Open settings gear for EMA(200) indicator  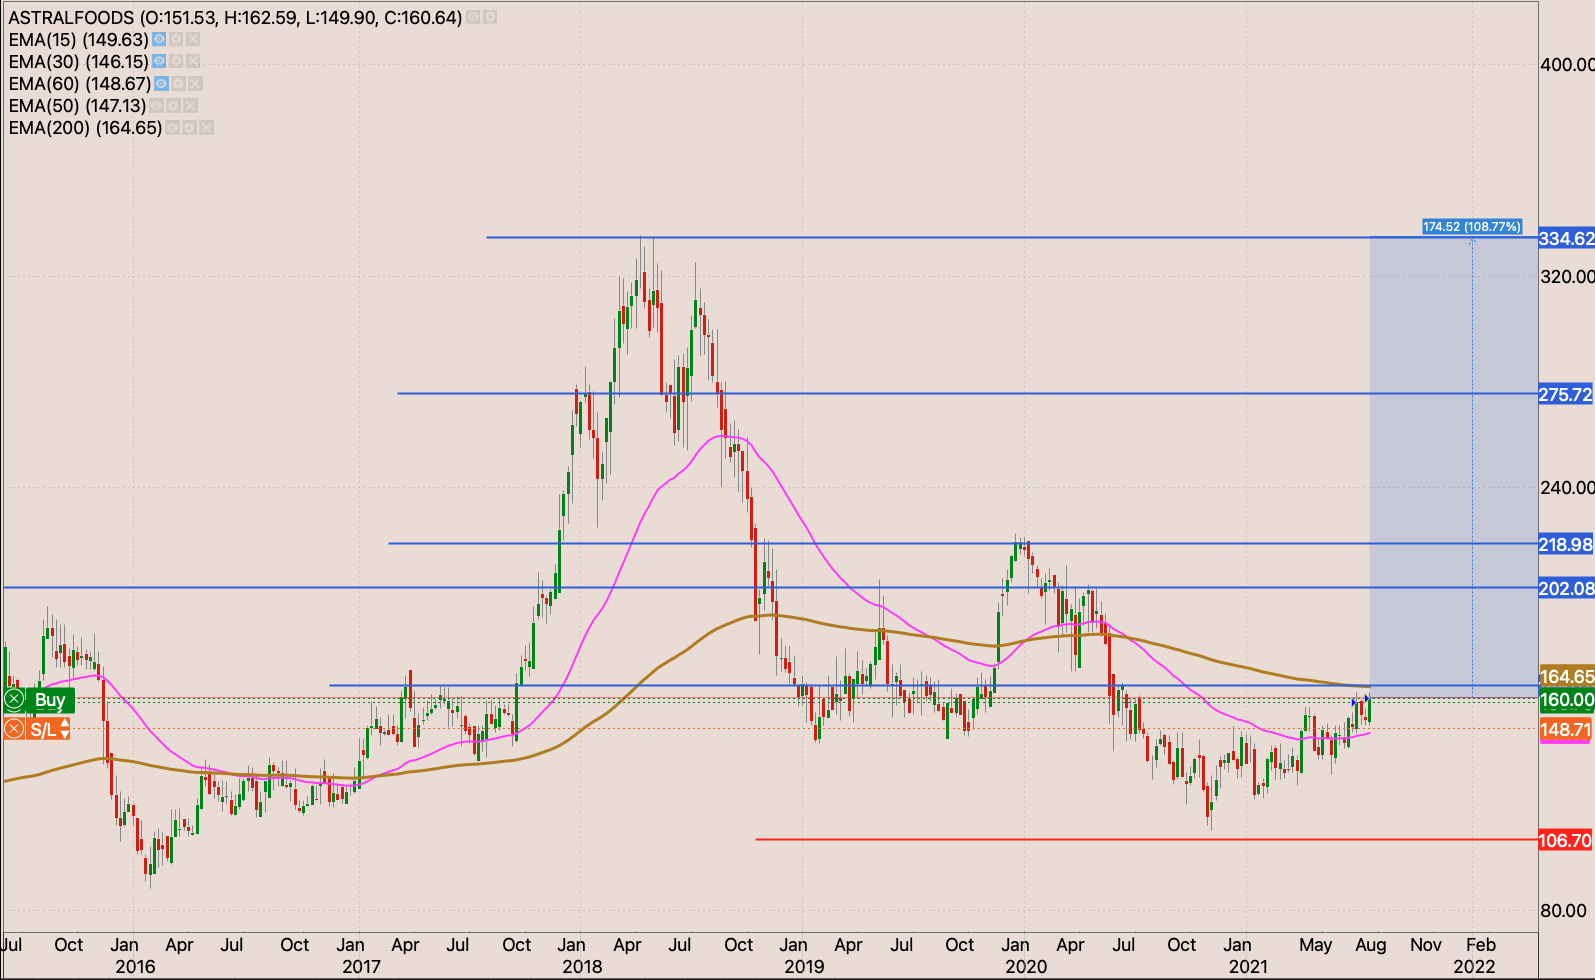(x=189, y=128)
